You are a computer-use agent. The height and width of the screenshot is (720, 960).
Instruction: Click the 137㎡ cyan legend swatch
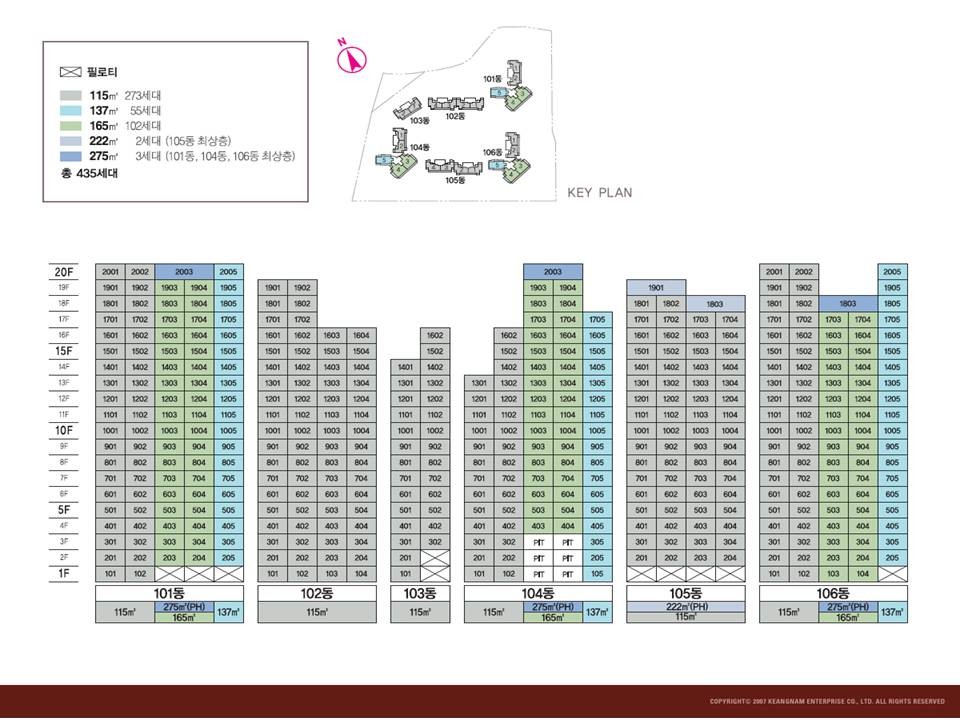[71, 110]
